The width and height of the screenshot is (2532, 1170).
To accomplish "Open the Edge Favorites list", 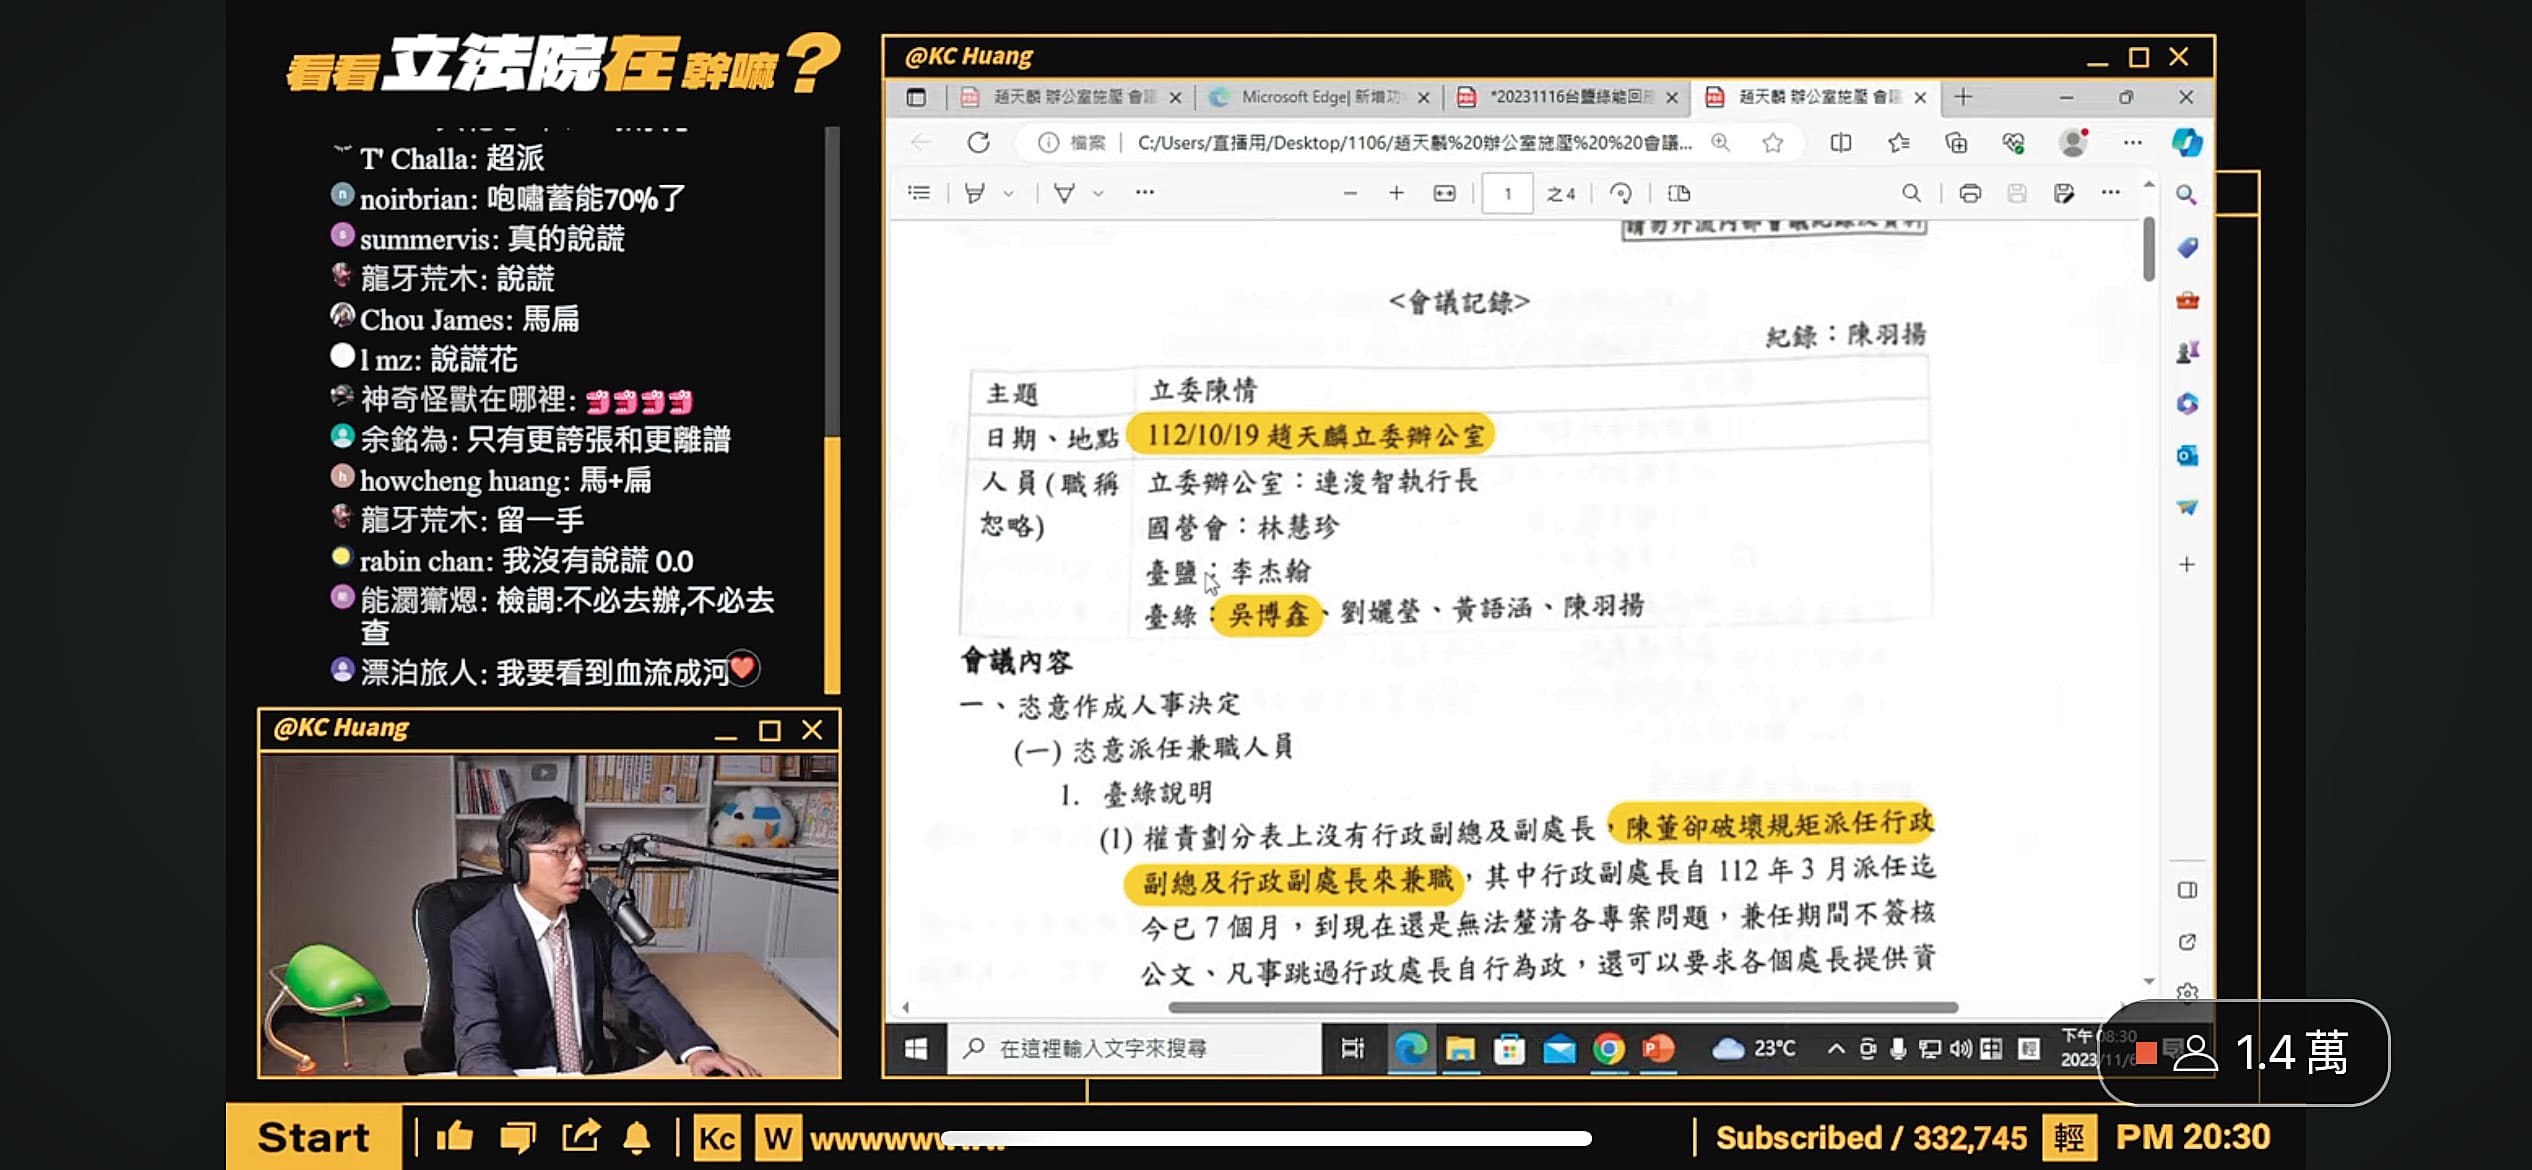I will click(x=1898, y=142).
